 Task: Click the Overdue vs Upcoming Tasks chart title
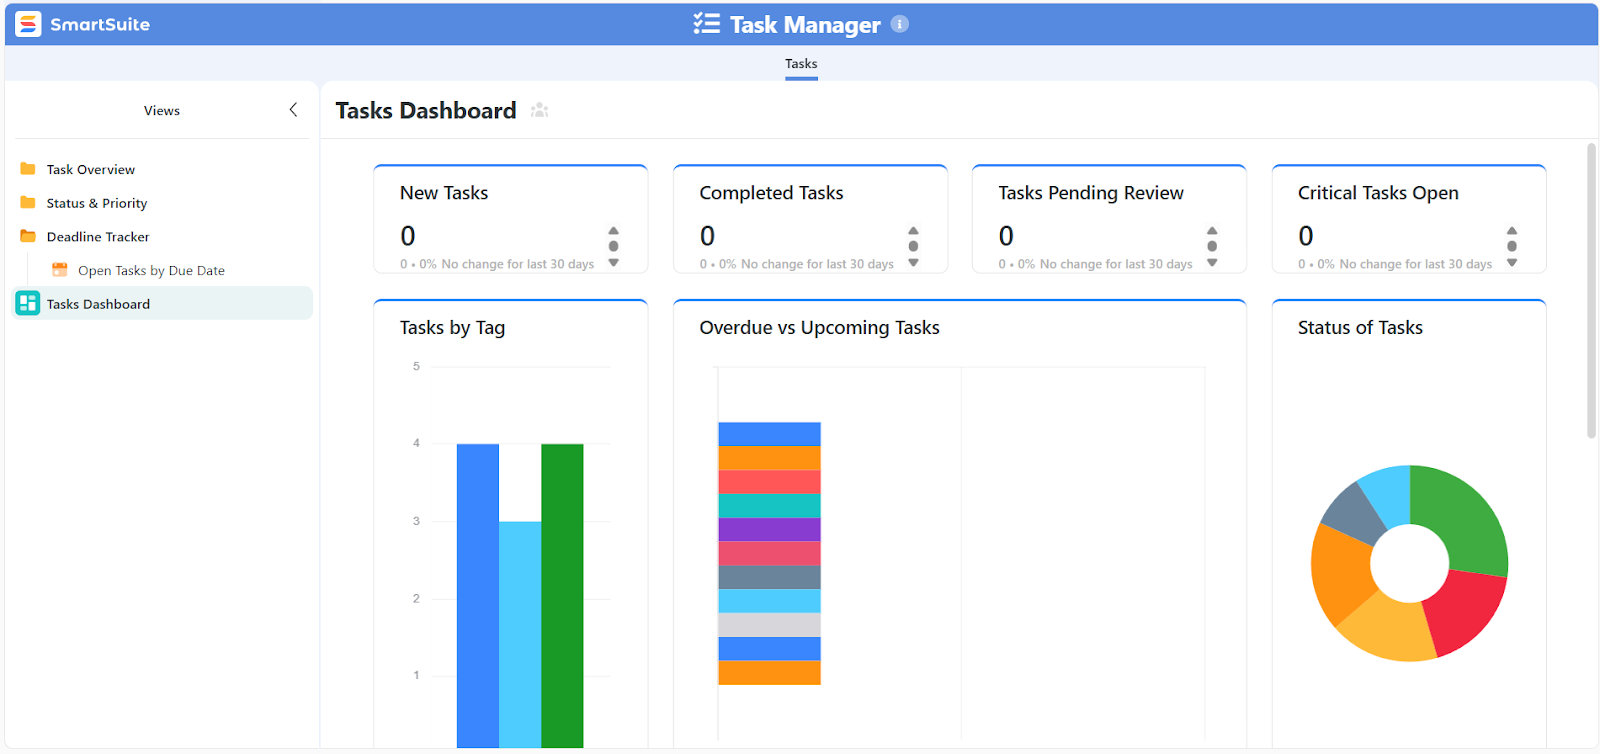tap(819, 328)
